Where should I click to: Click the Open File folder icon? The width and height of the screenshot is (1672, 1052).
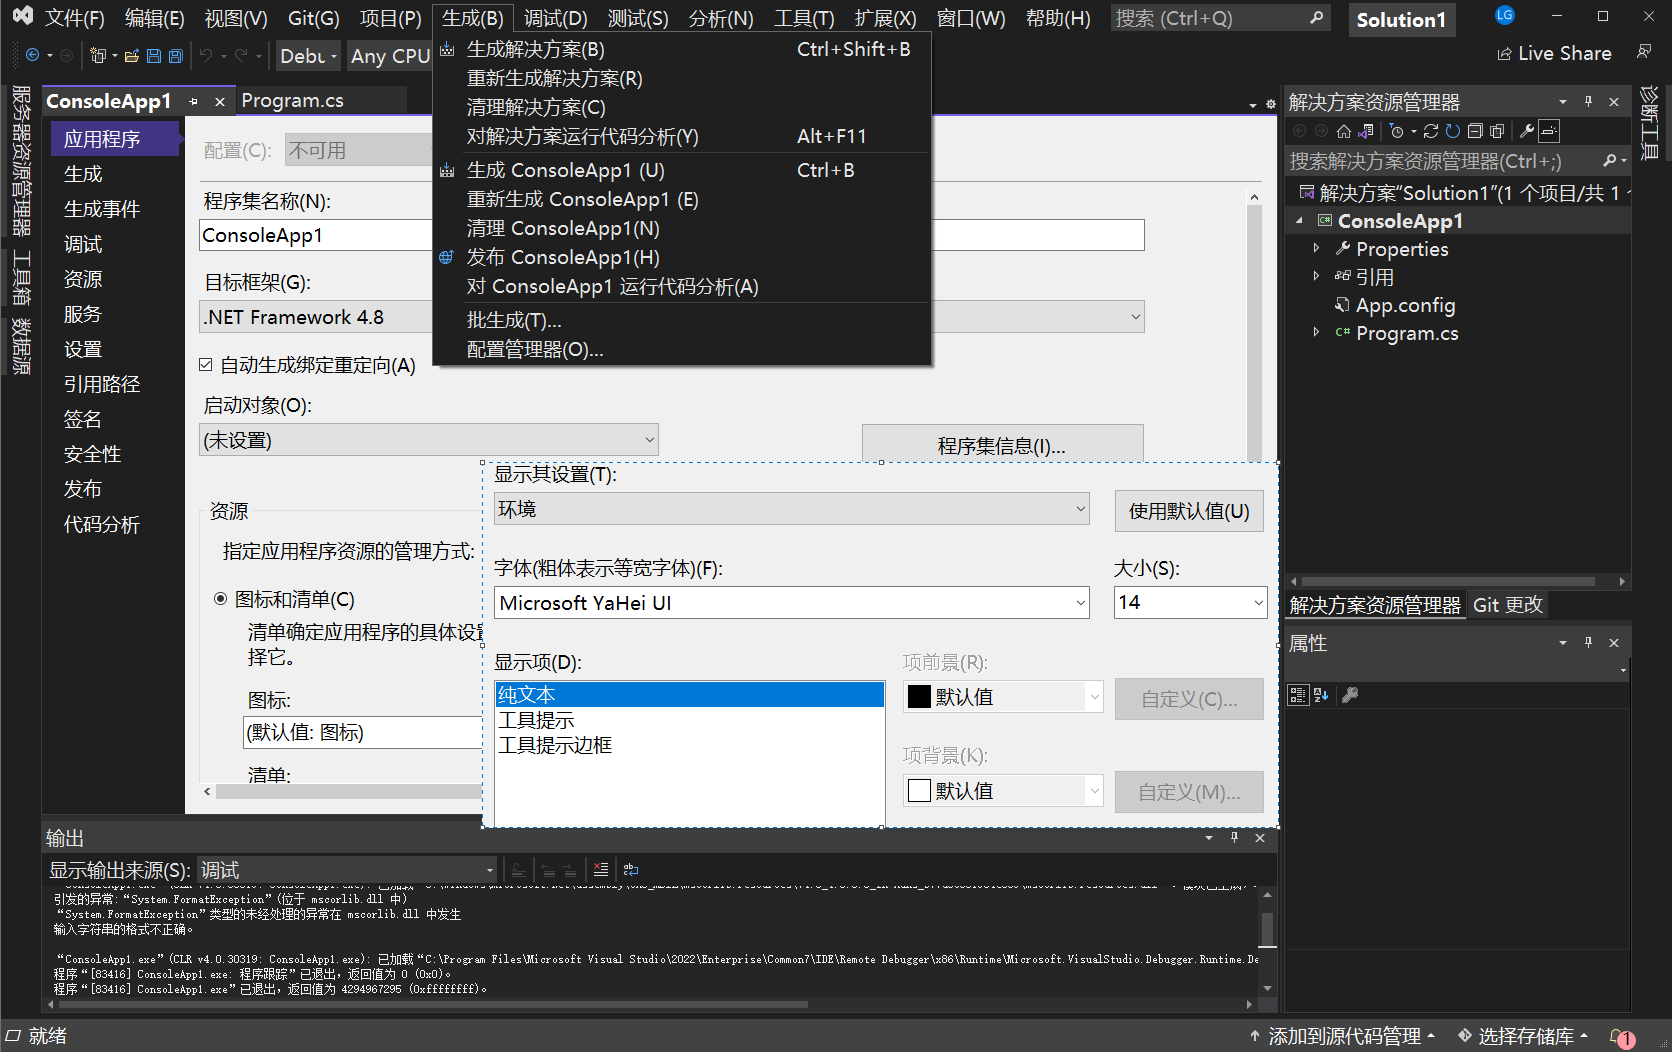[132, 56]
